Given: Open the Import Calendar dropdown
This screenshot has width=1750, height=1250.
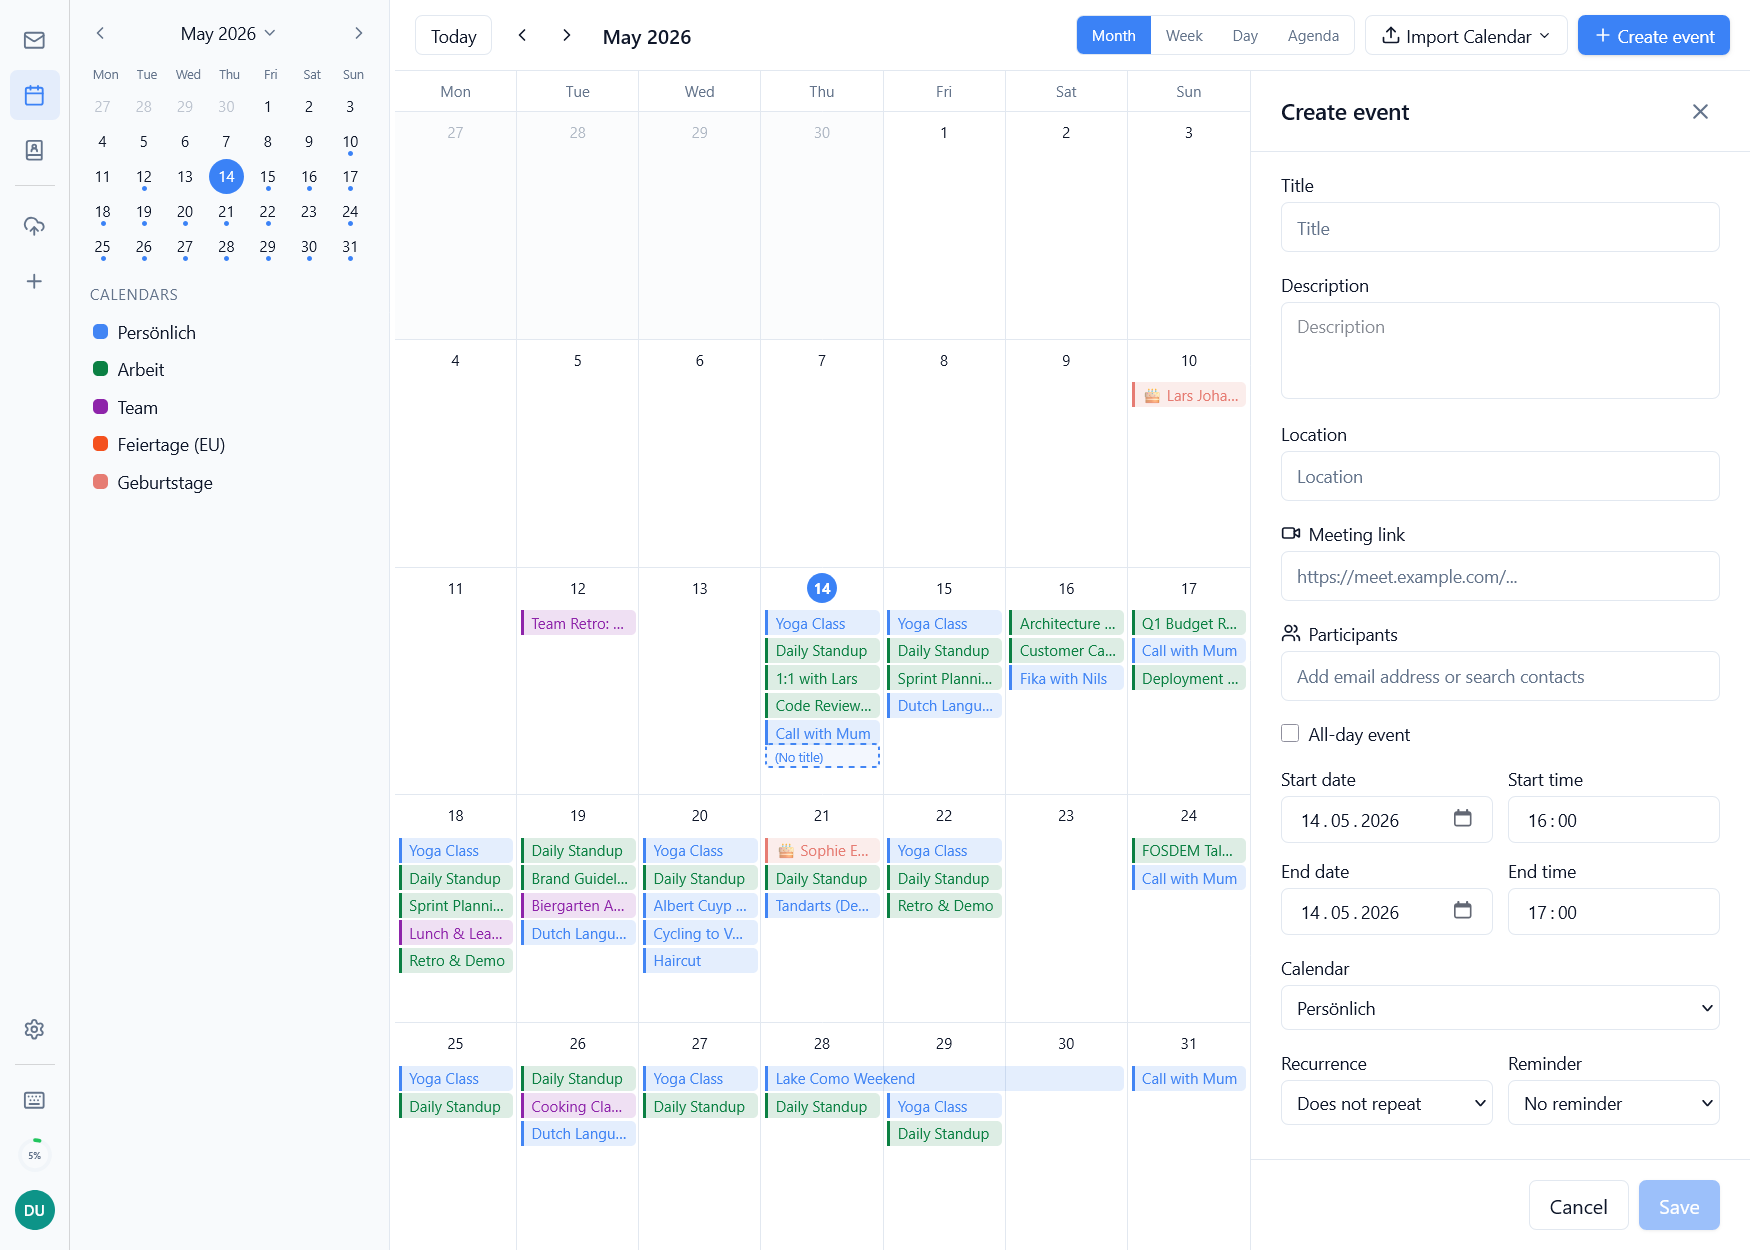Looking at the screenshot, I should [x=1466, y=36].
